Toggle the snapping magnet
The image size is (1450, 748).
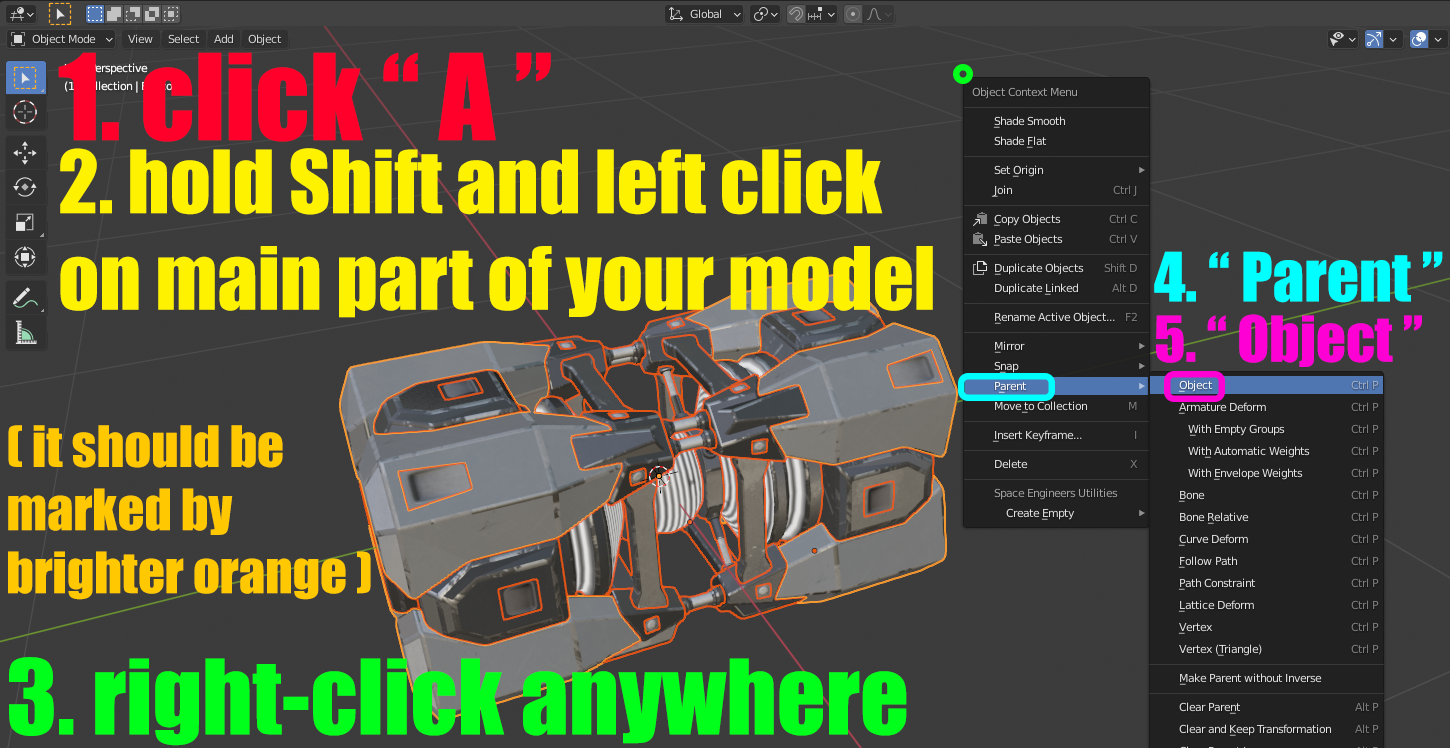coord(796,14)
